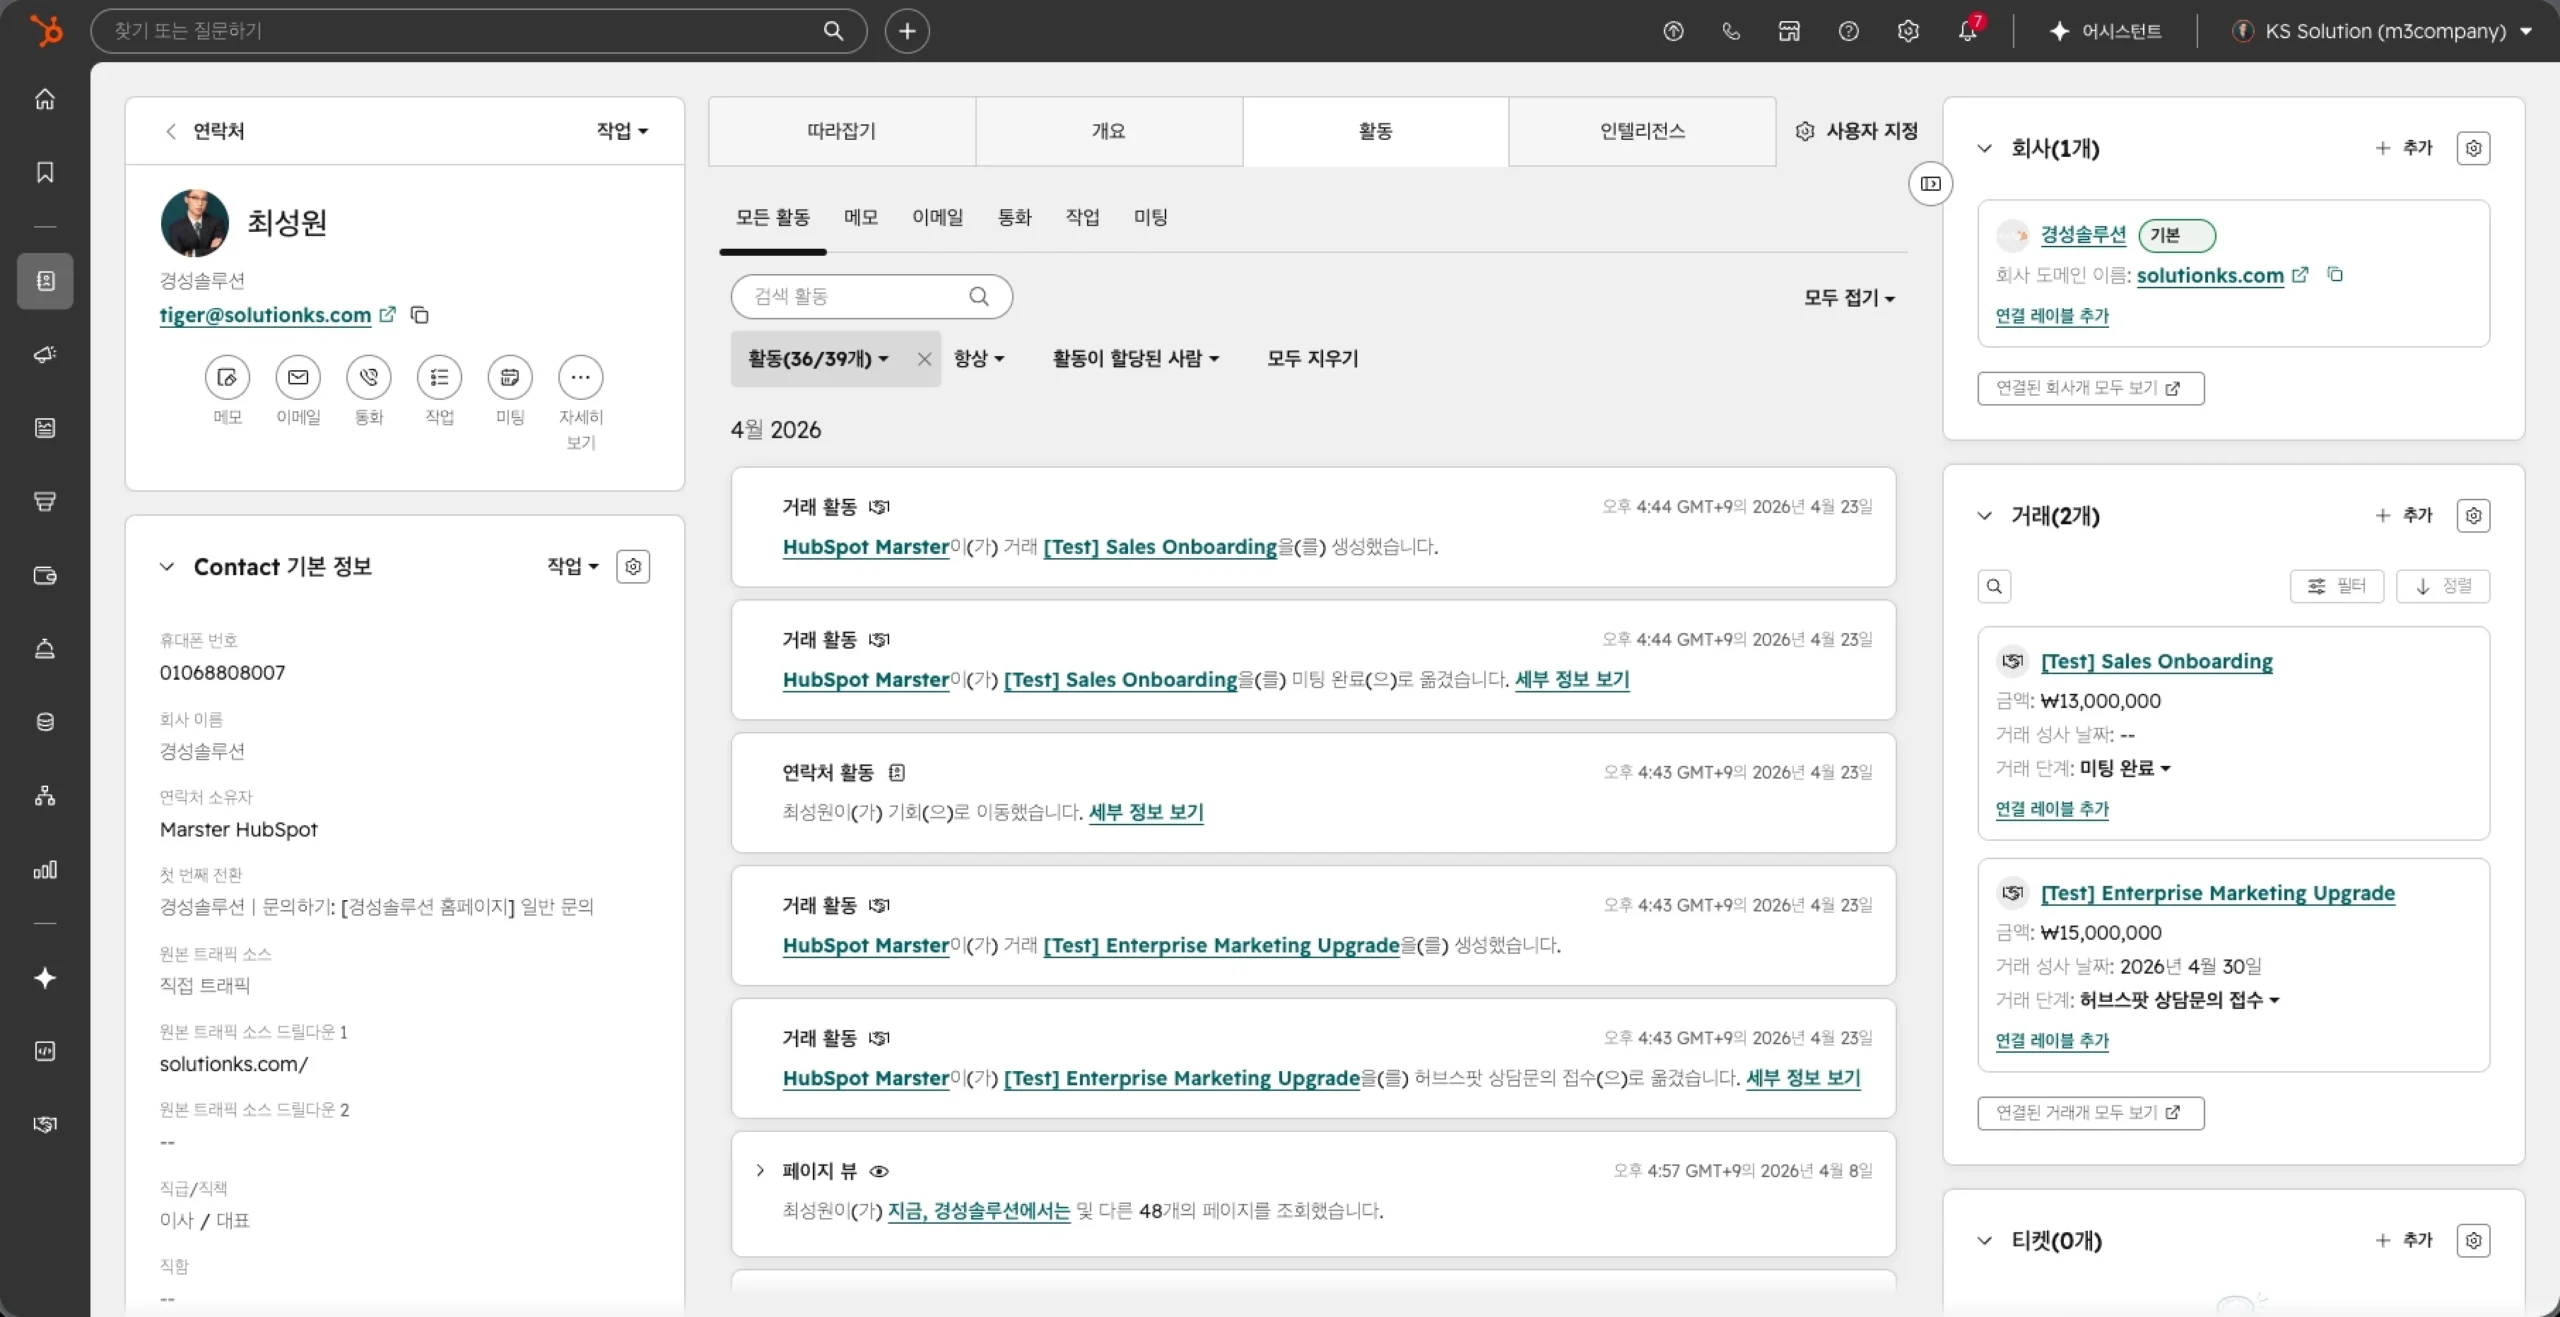Click the search magnifier in top bar

point(833,31)
